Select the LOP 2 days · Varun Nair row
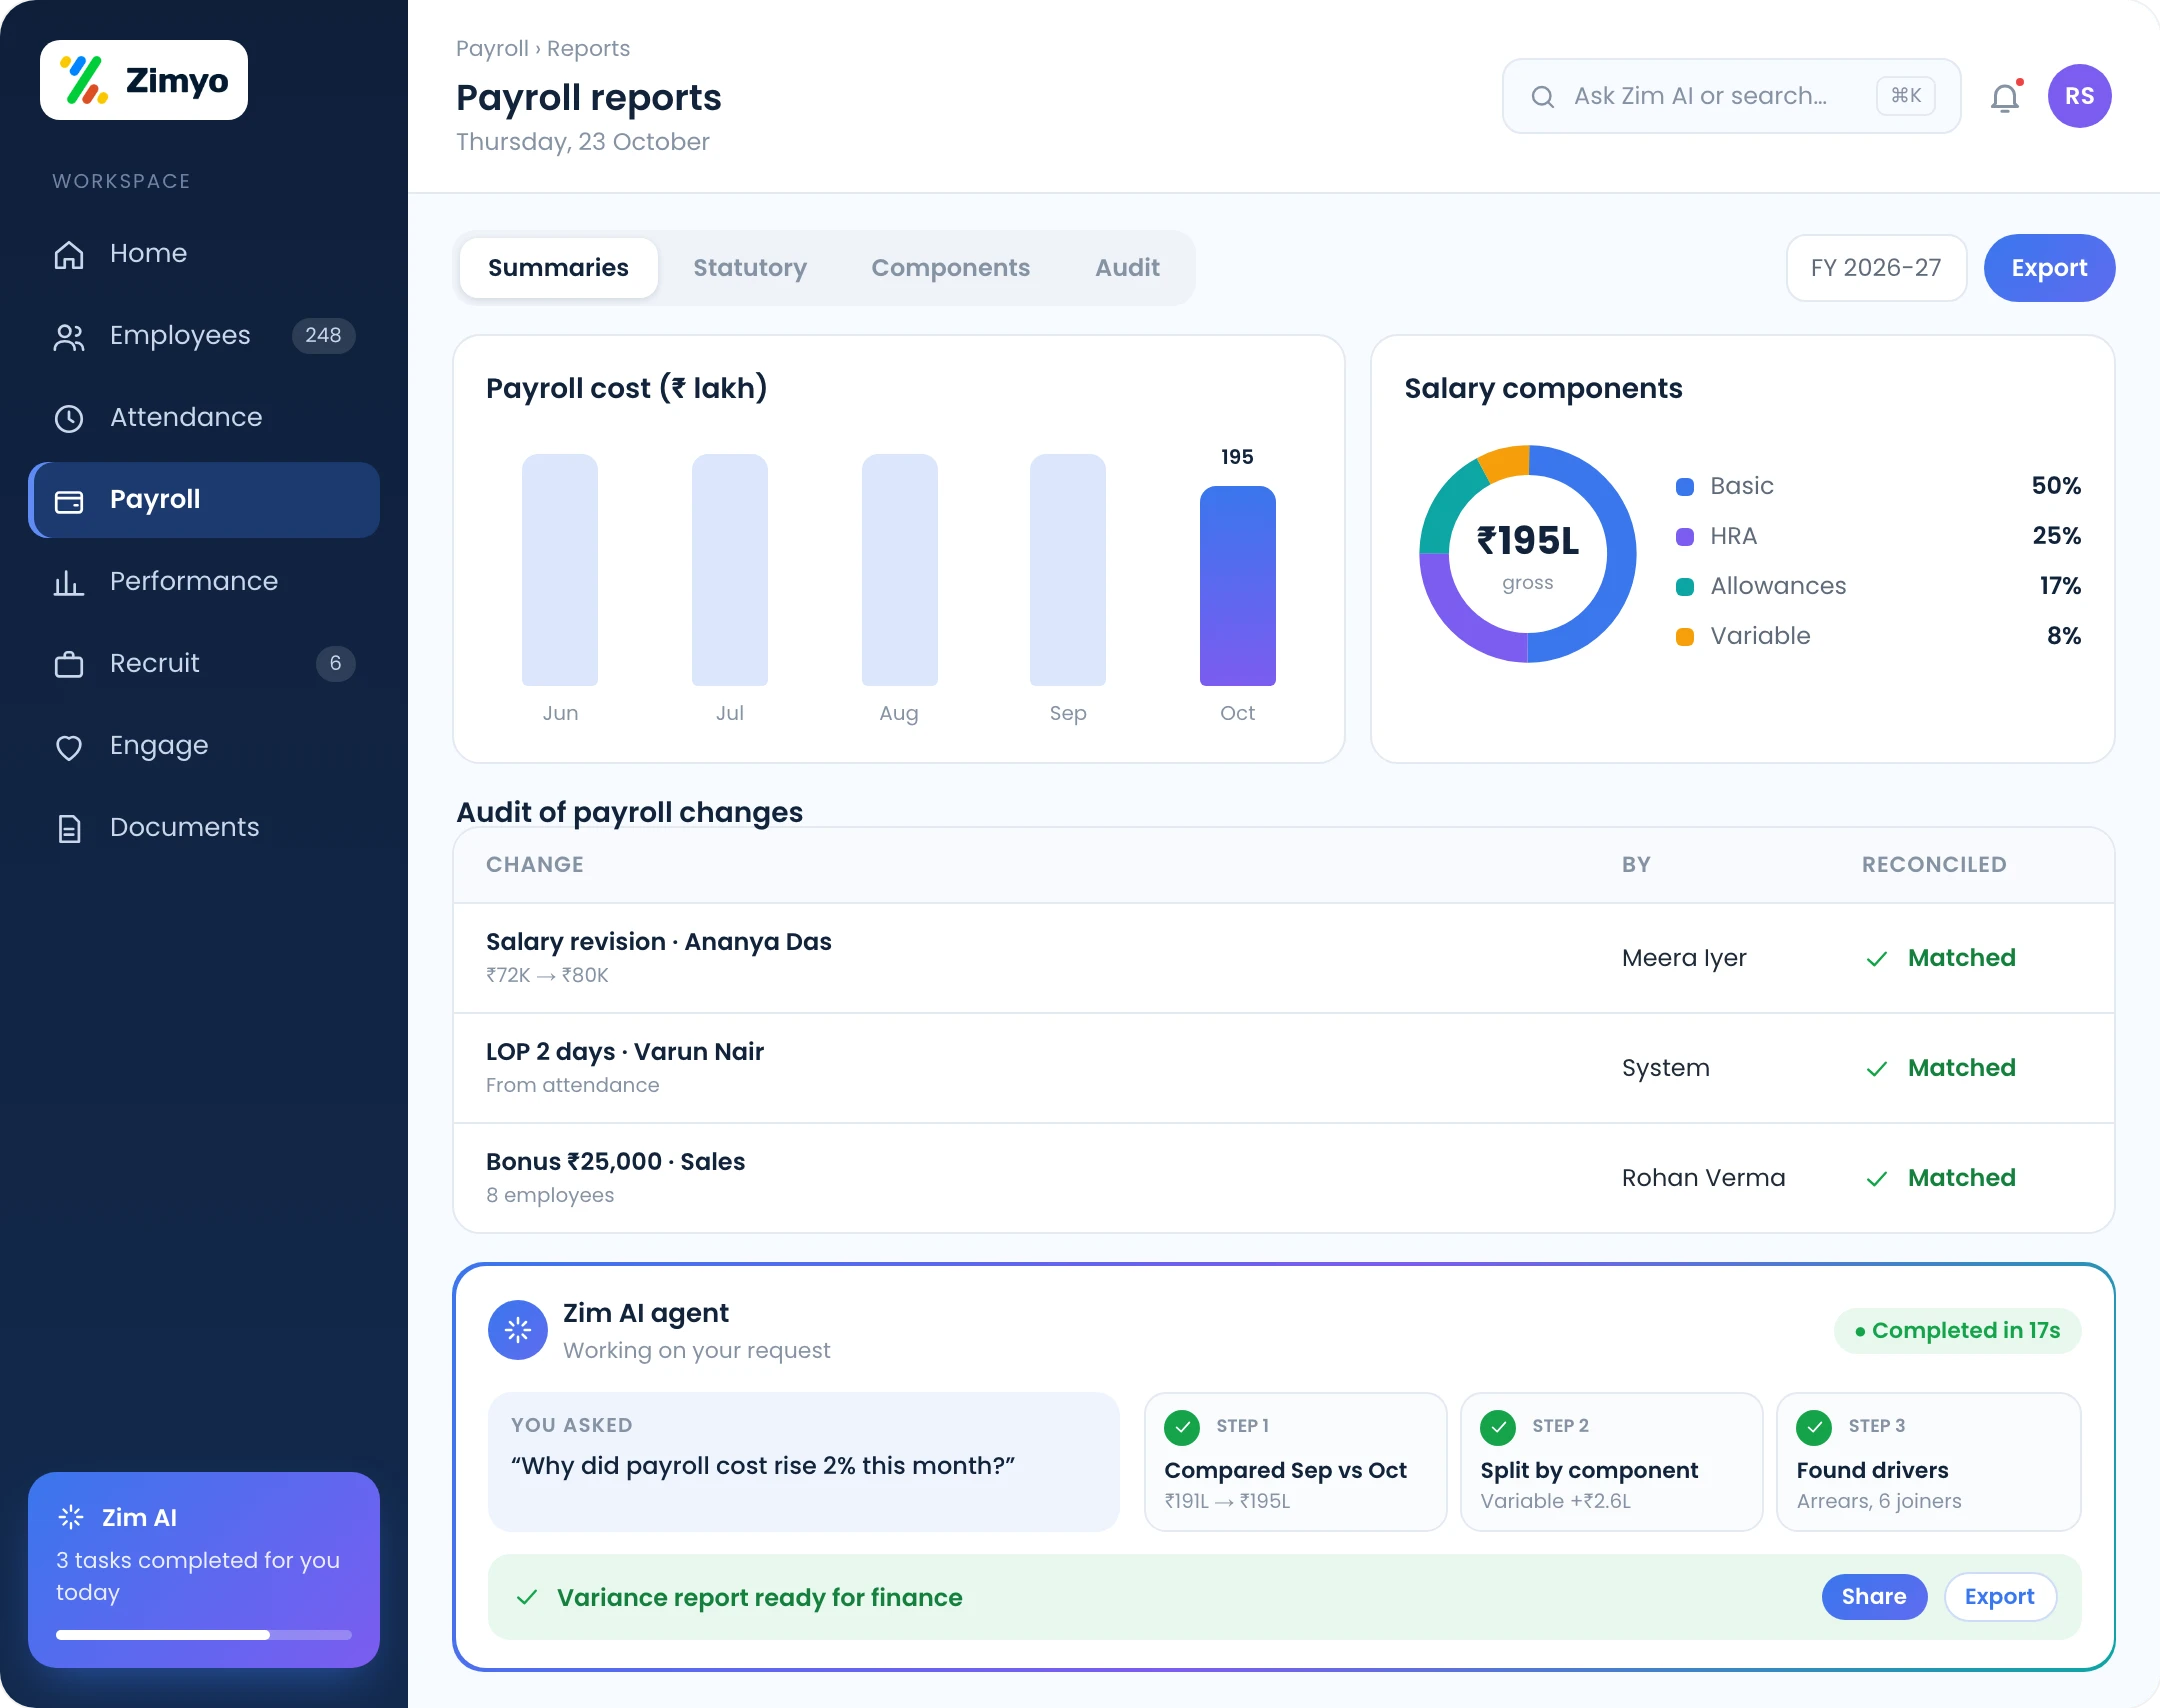Screen dimensions: 2160x1708 1284,1068
